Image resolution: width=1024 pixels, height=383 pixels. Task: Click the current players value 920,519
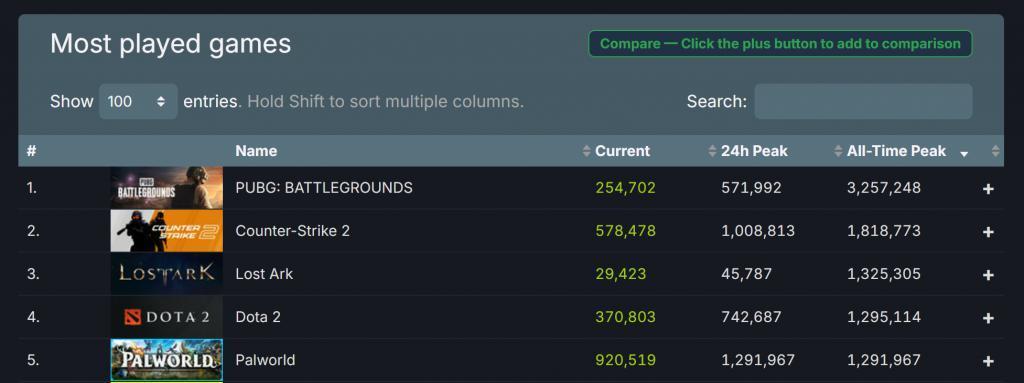click(626, 360)
